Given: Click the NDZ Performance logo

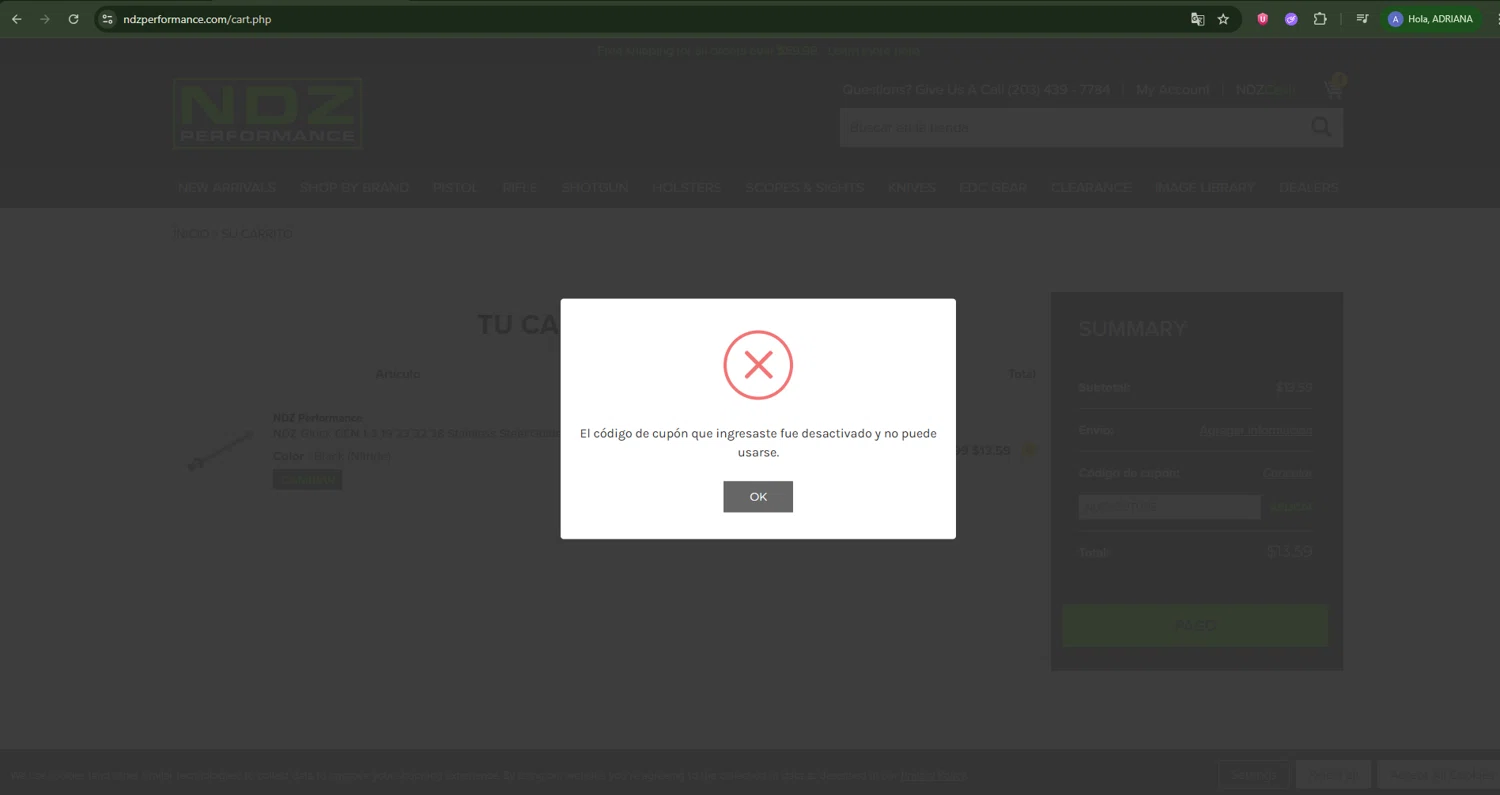Looking at the screenshot, I should [267, 114].
